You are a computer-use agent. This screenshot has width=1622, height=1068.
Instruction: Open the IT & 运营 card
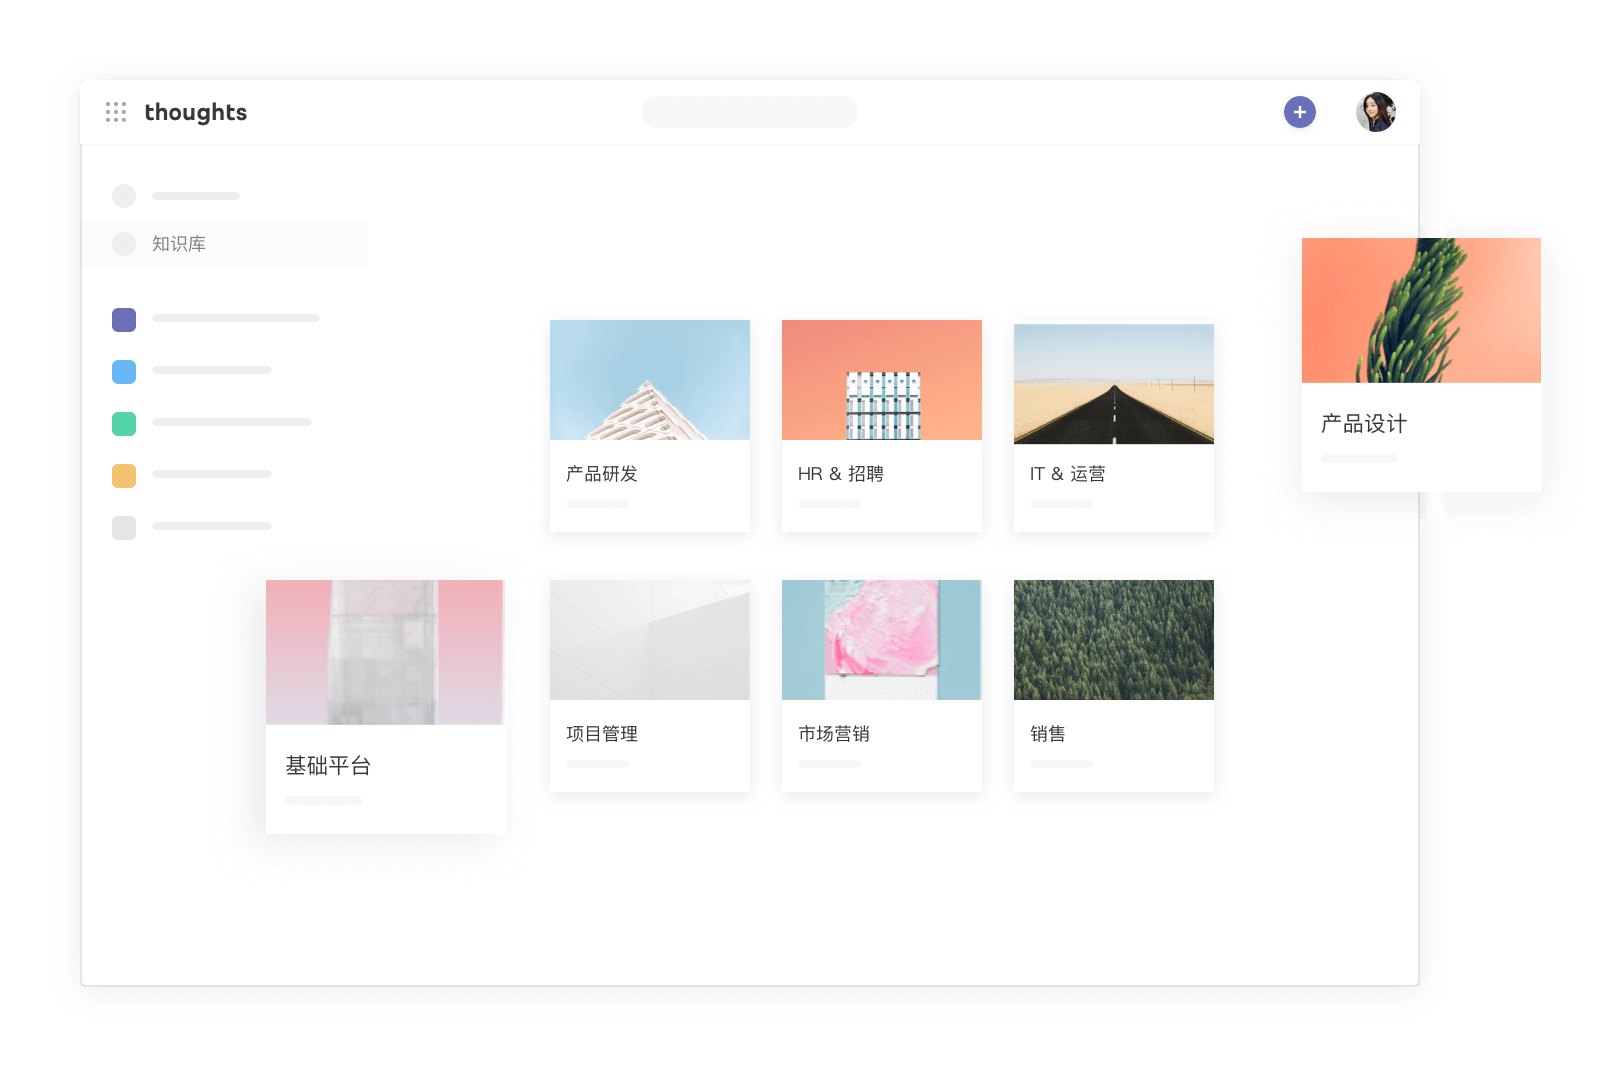pos(1113,425)
